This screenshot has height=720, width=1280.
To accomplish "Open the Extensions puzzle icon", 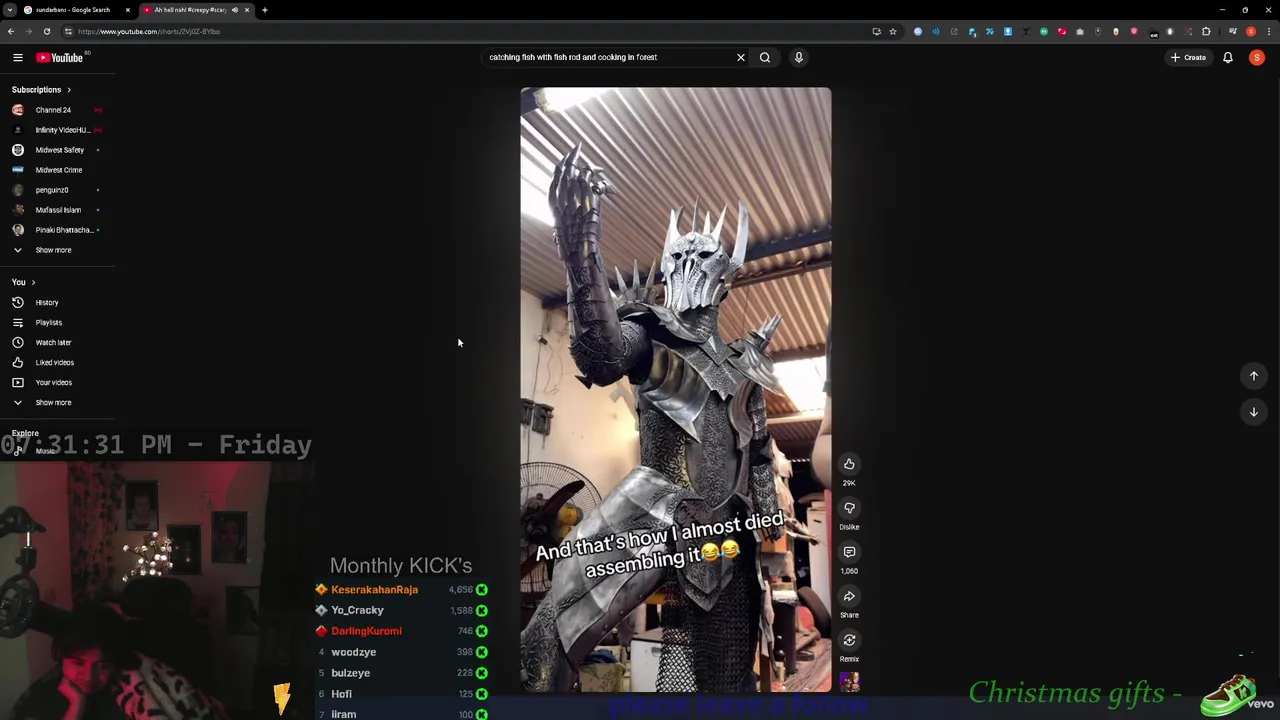I will point(1206,31).
